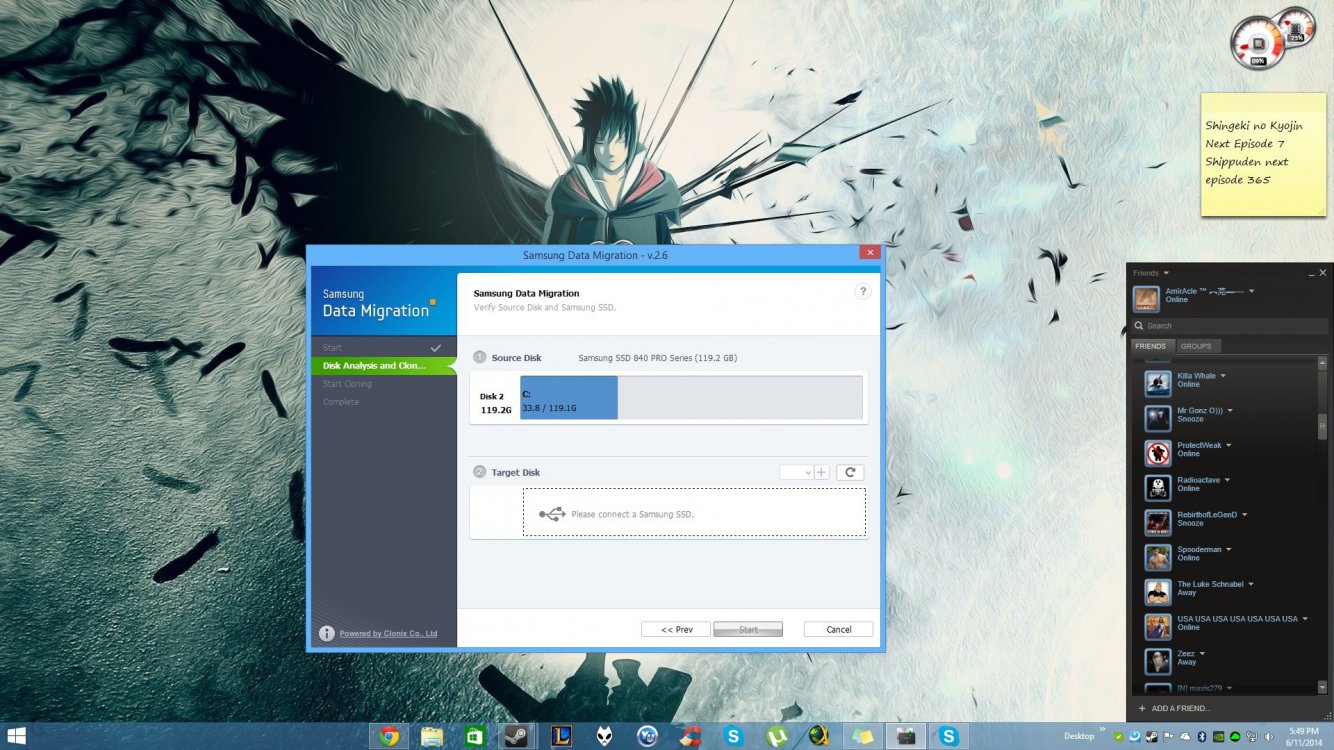1334x750 pixels.
Task: Open the Powered by Clonix Co., Ltd link
Action: 388,633
